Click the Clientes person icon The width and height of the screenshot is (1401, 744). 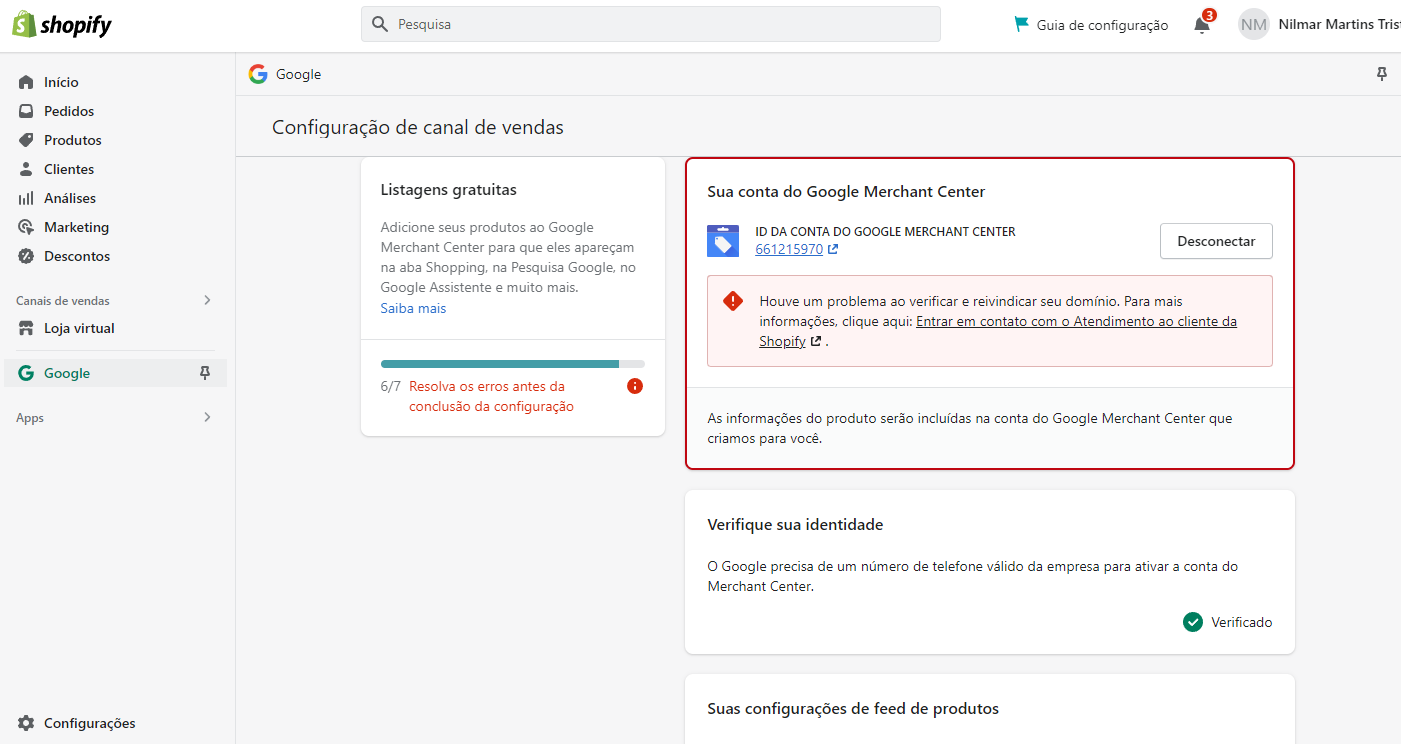click(26, 169)
